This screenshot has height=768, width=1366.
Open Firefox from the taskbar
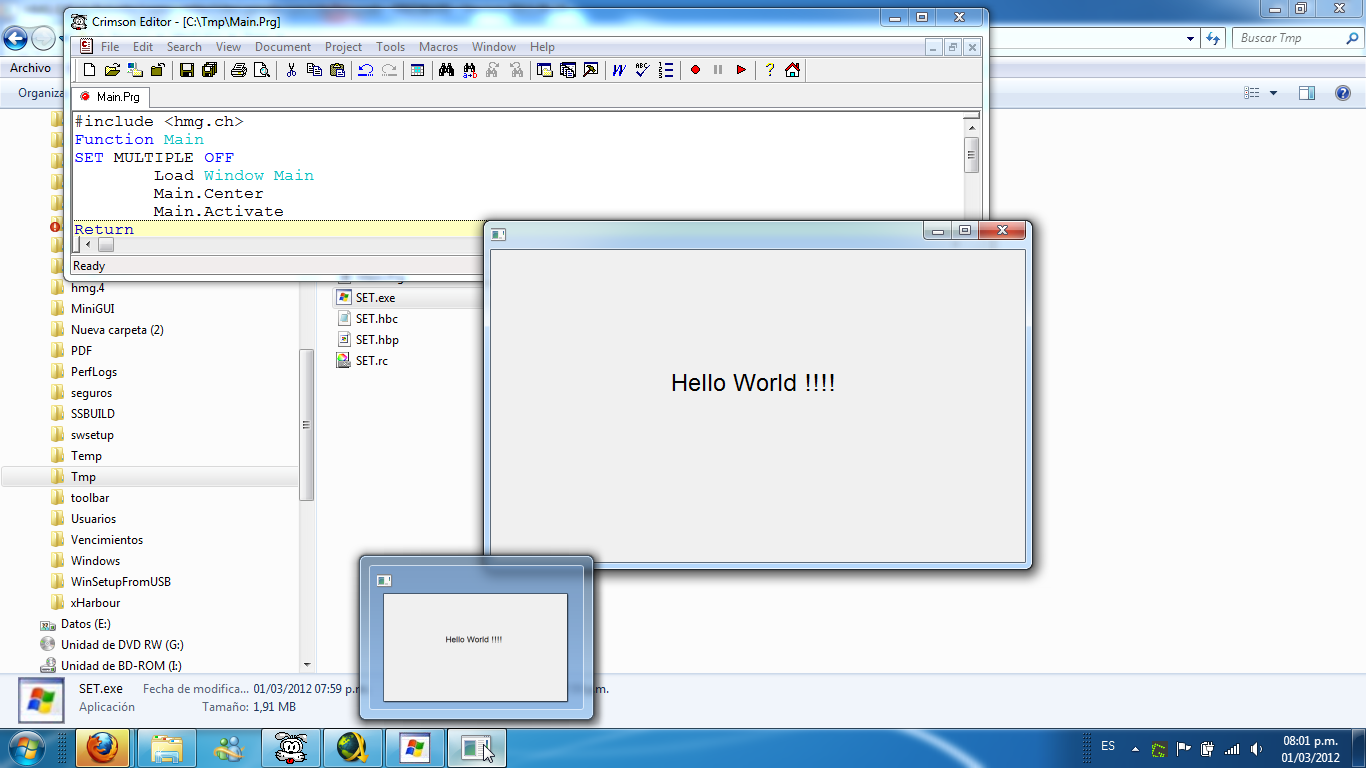pos(102,748)
